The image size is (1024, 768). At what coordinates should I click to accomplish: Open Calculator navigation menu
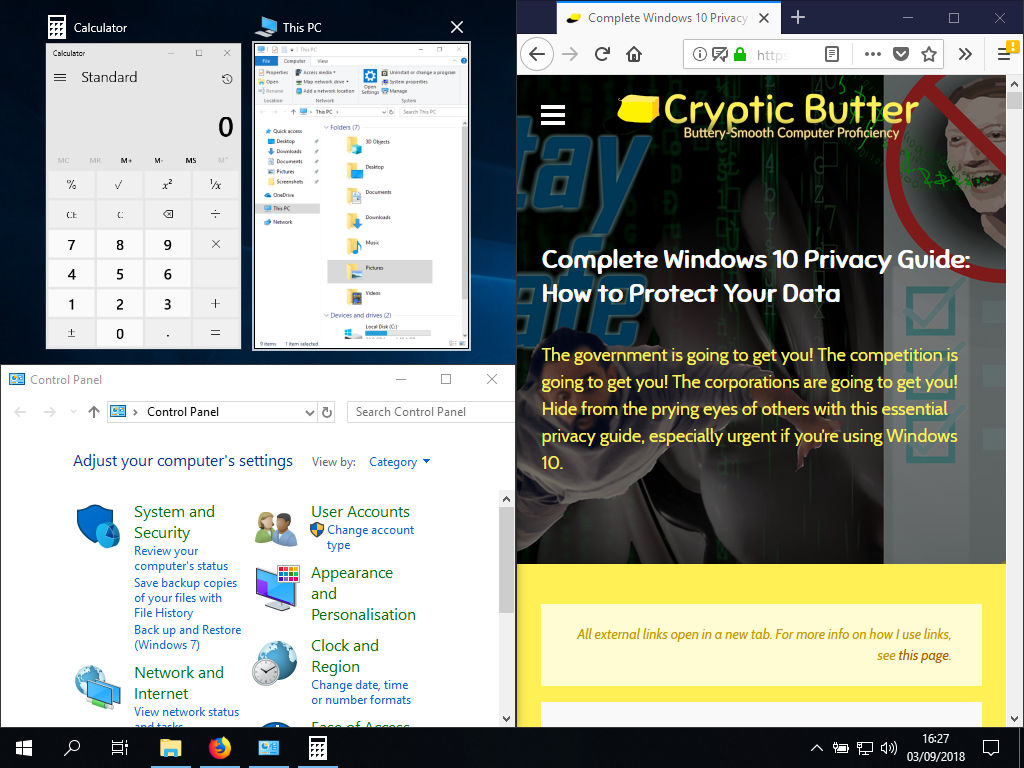pos(60,77)
